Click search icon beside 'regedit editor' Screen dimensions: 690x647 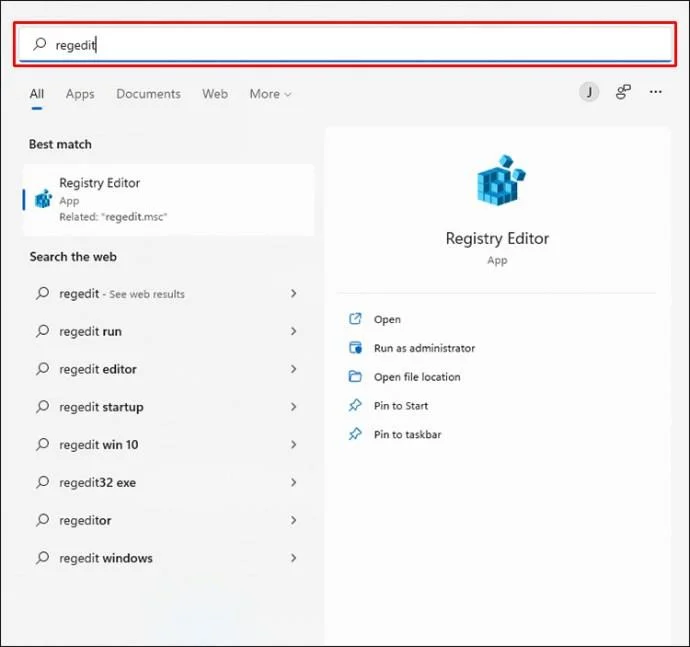pos(42,368)
